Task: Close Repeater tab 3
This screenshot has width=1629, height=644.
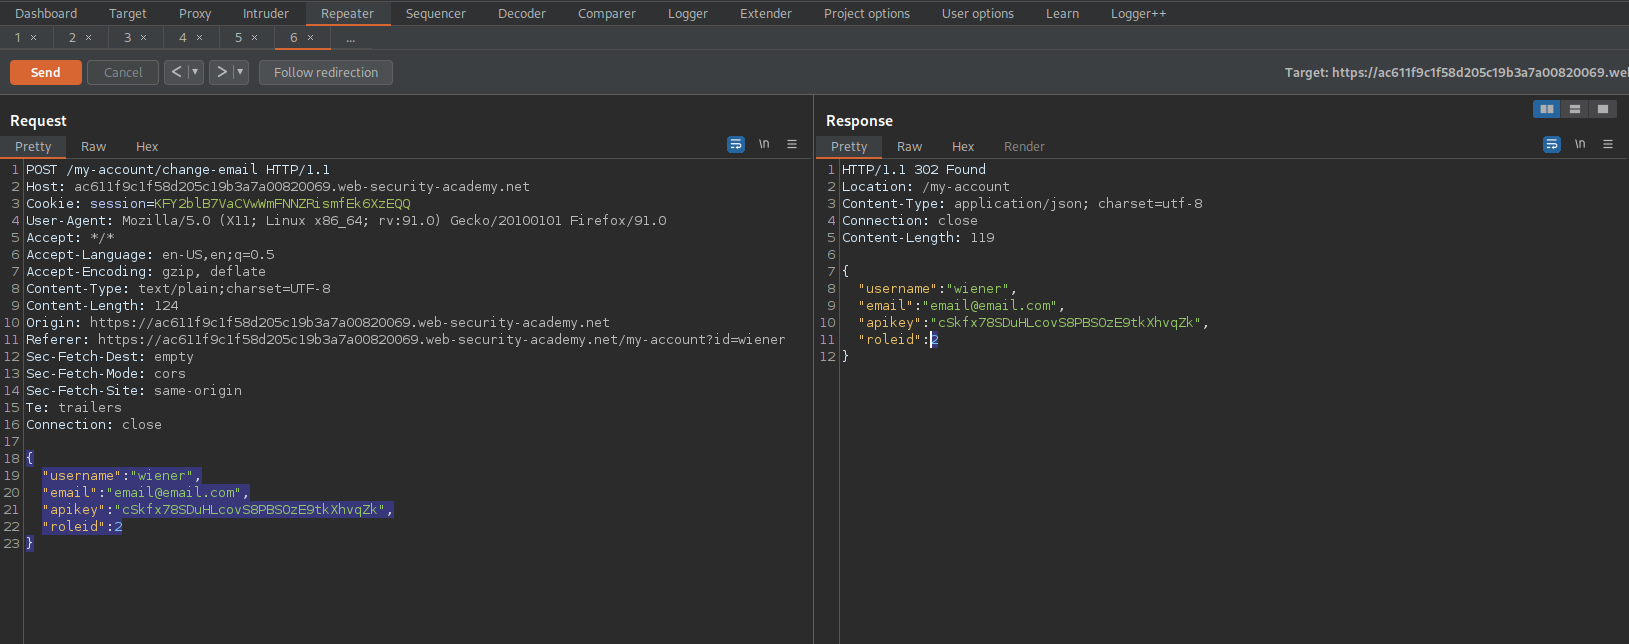Action: click(x=143, y=38)
